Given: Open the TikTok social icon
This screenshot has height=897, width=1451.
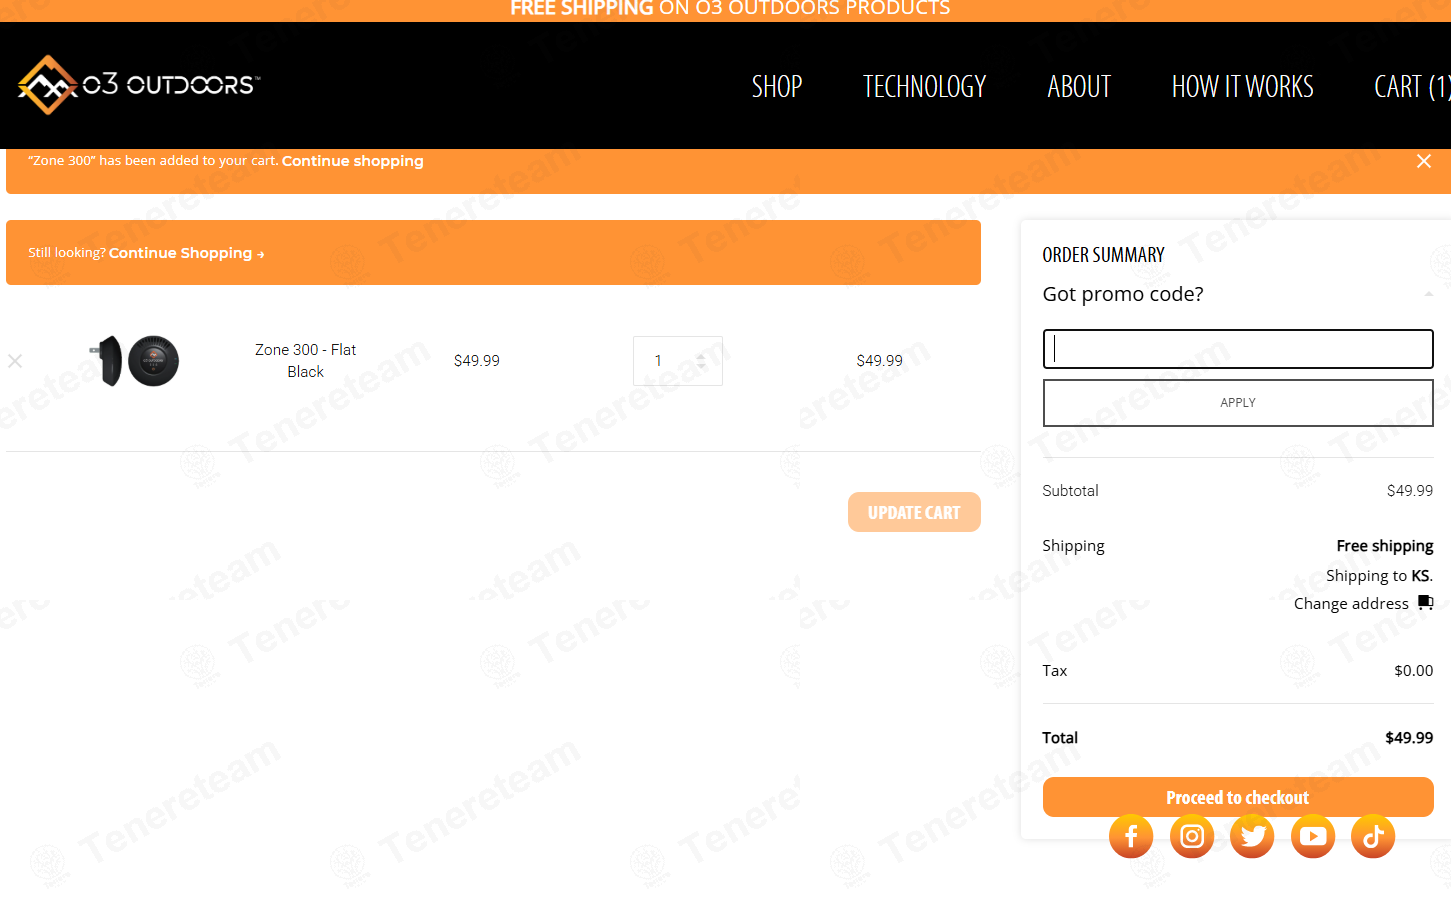Looking at the screenshot, I should click(x=1373, y=836).
